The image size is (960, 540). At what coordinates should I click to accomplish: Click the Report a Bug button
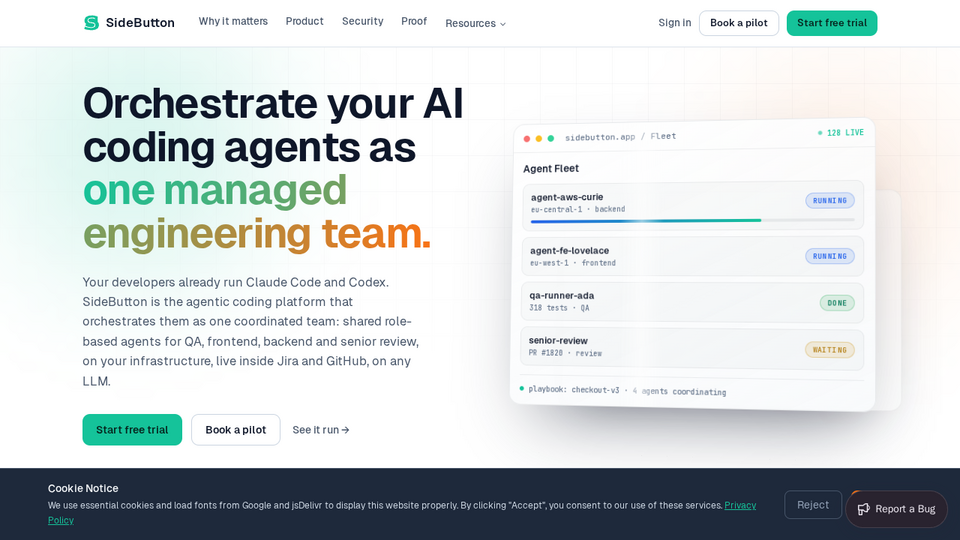[x=896, y=509]
